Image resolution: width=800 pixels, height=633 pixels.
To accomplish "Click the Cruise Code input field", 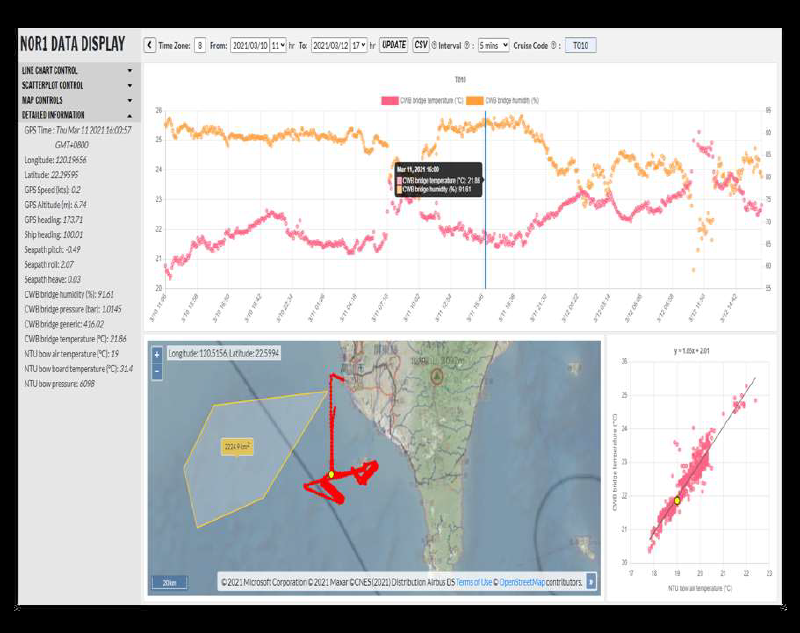I will [x=581, y=45].
